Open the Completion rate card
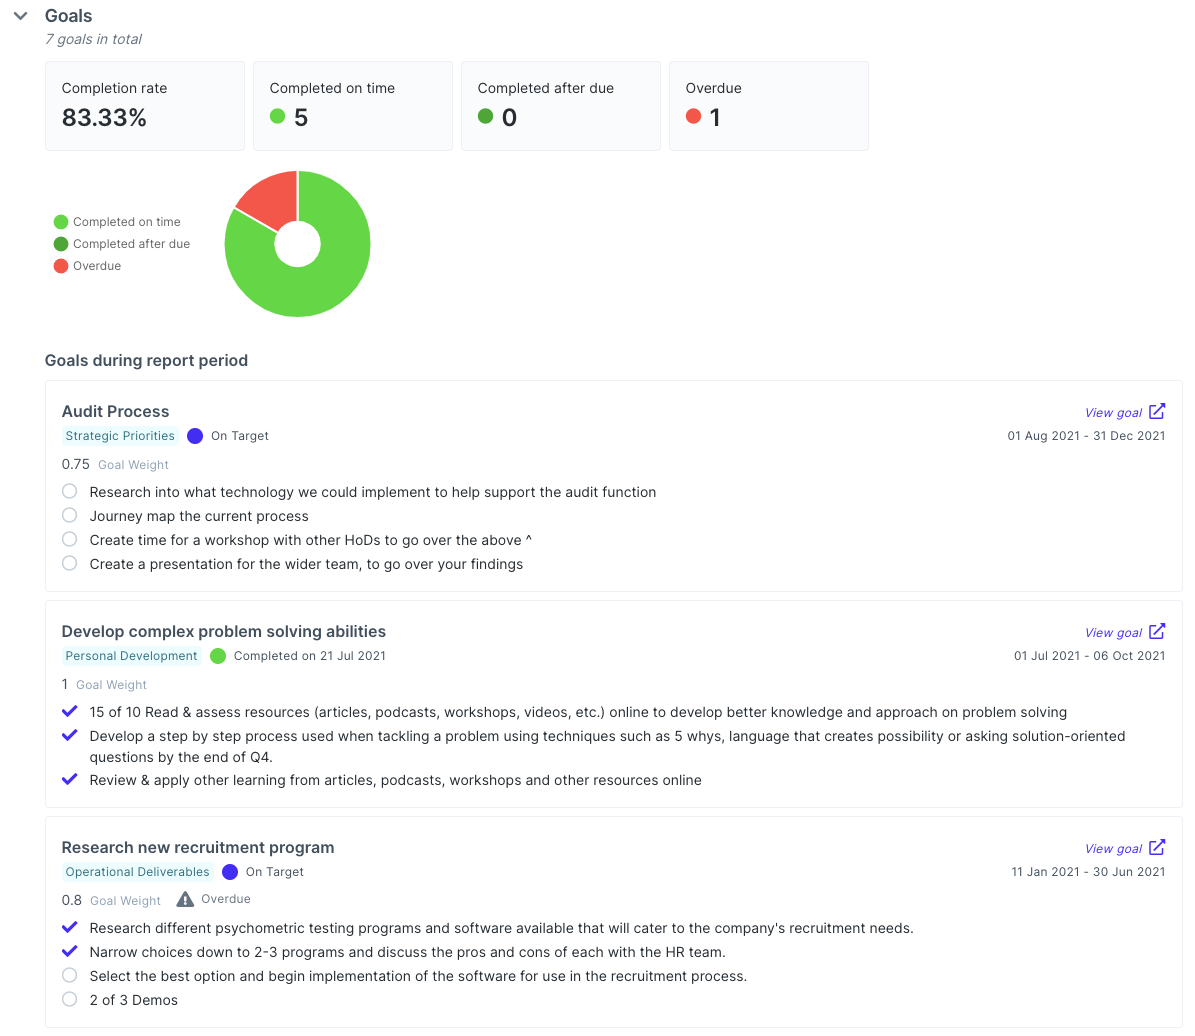The height and width of the screenshot is (1036, 1195). coord(145,106)
